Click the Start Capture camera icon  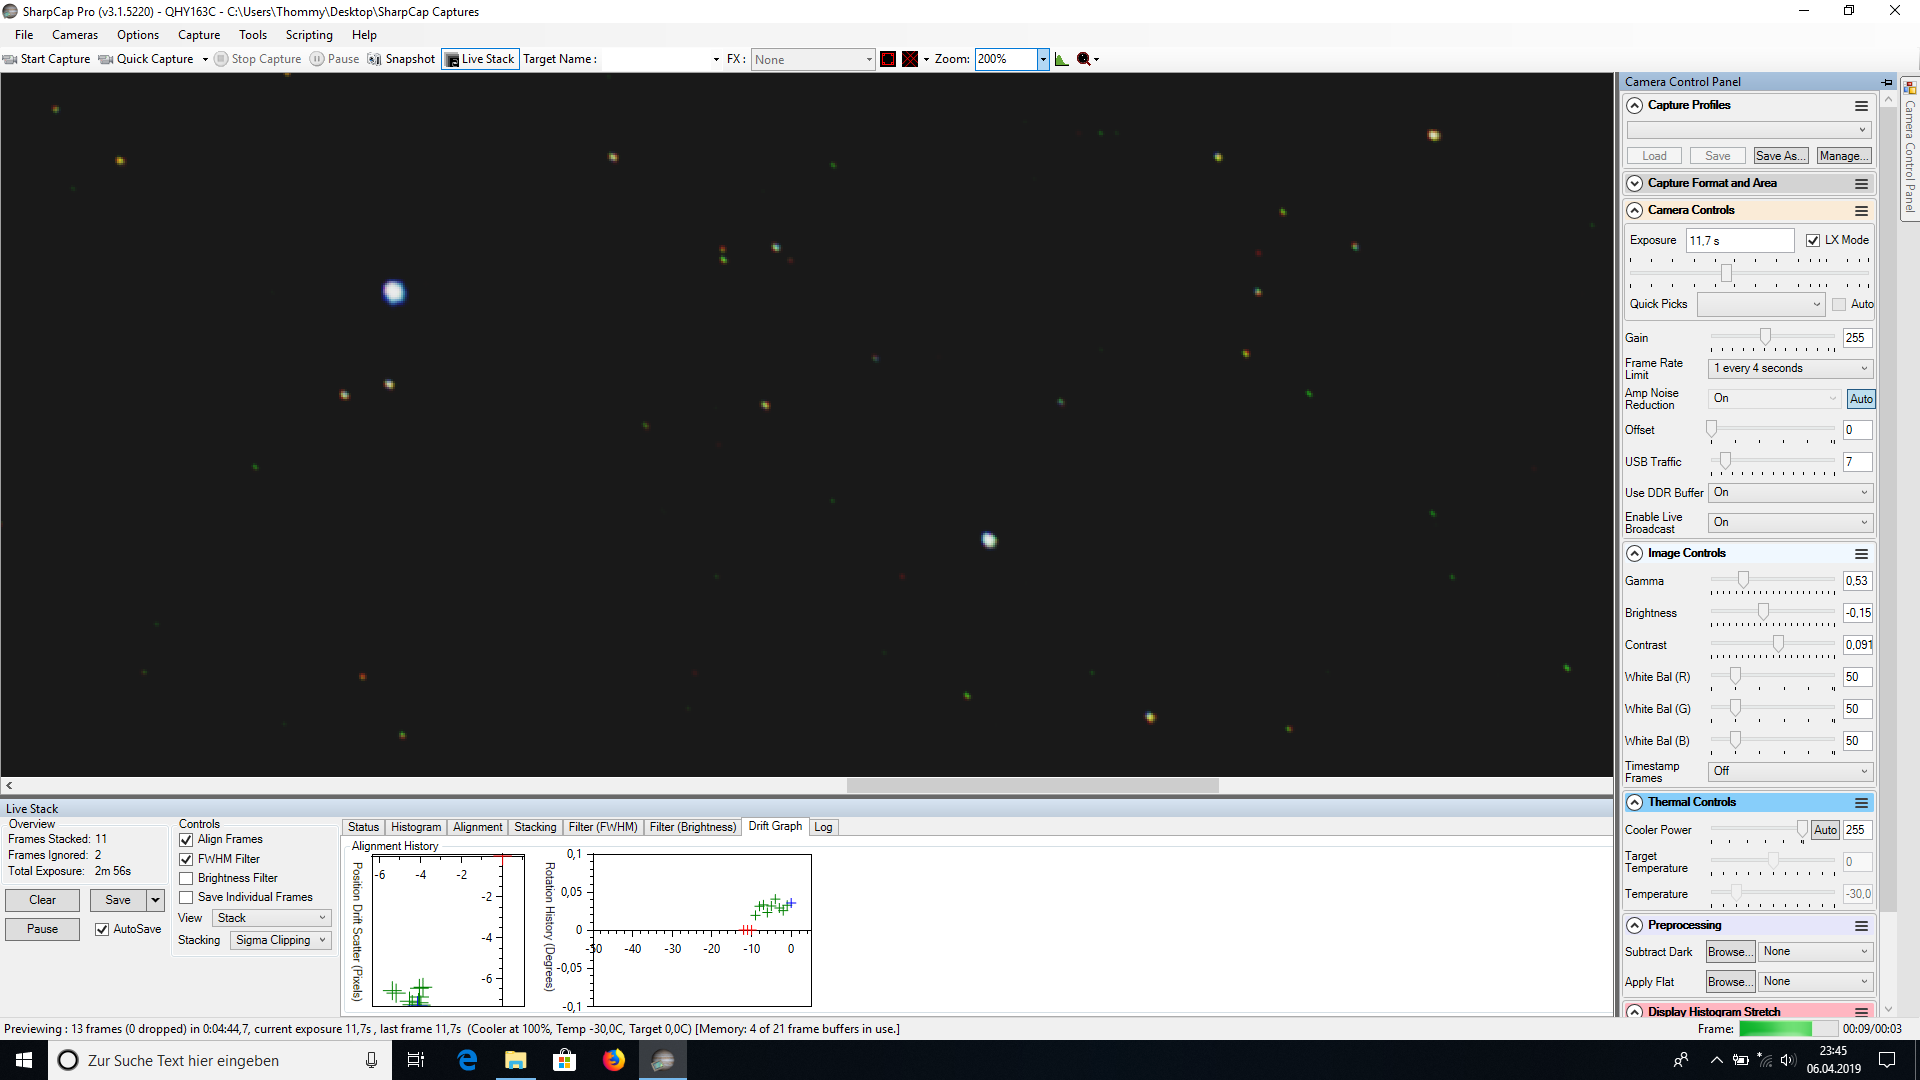(x=10, y=59)
